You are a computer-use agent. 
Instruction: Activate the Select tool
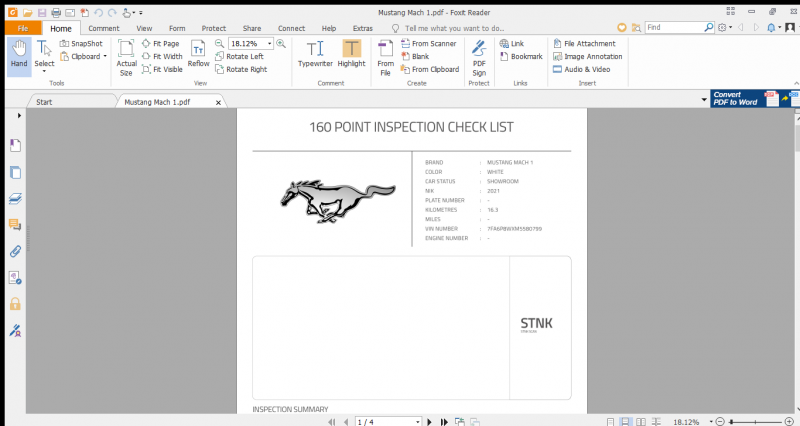coord(44,55)
